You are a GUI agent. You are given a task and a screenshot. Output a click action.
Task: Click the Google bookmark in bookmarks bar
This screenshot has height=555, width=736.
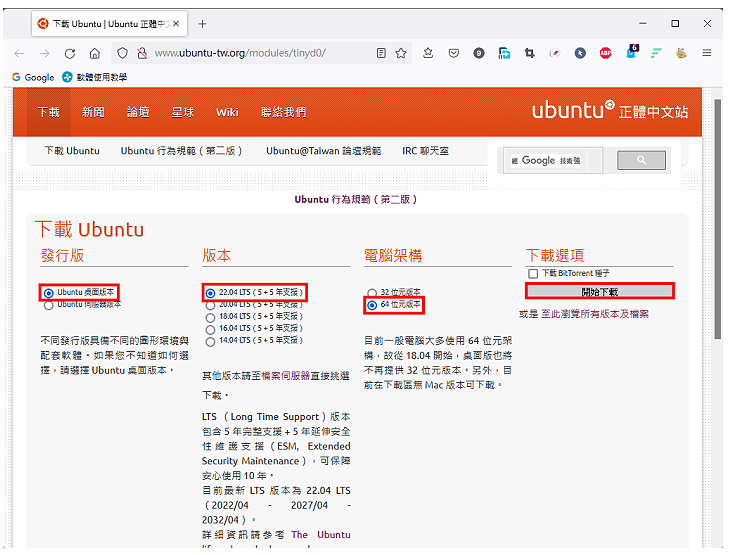33,77
